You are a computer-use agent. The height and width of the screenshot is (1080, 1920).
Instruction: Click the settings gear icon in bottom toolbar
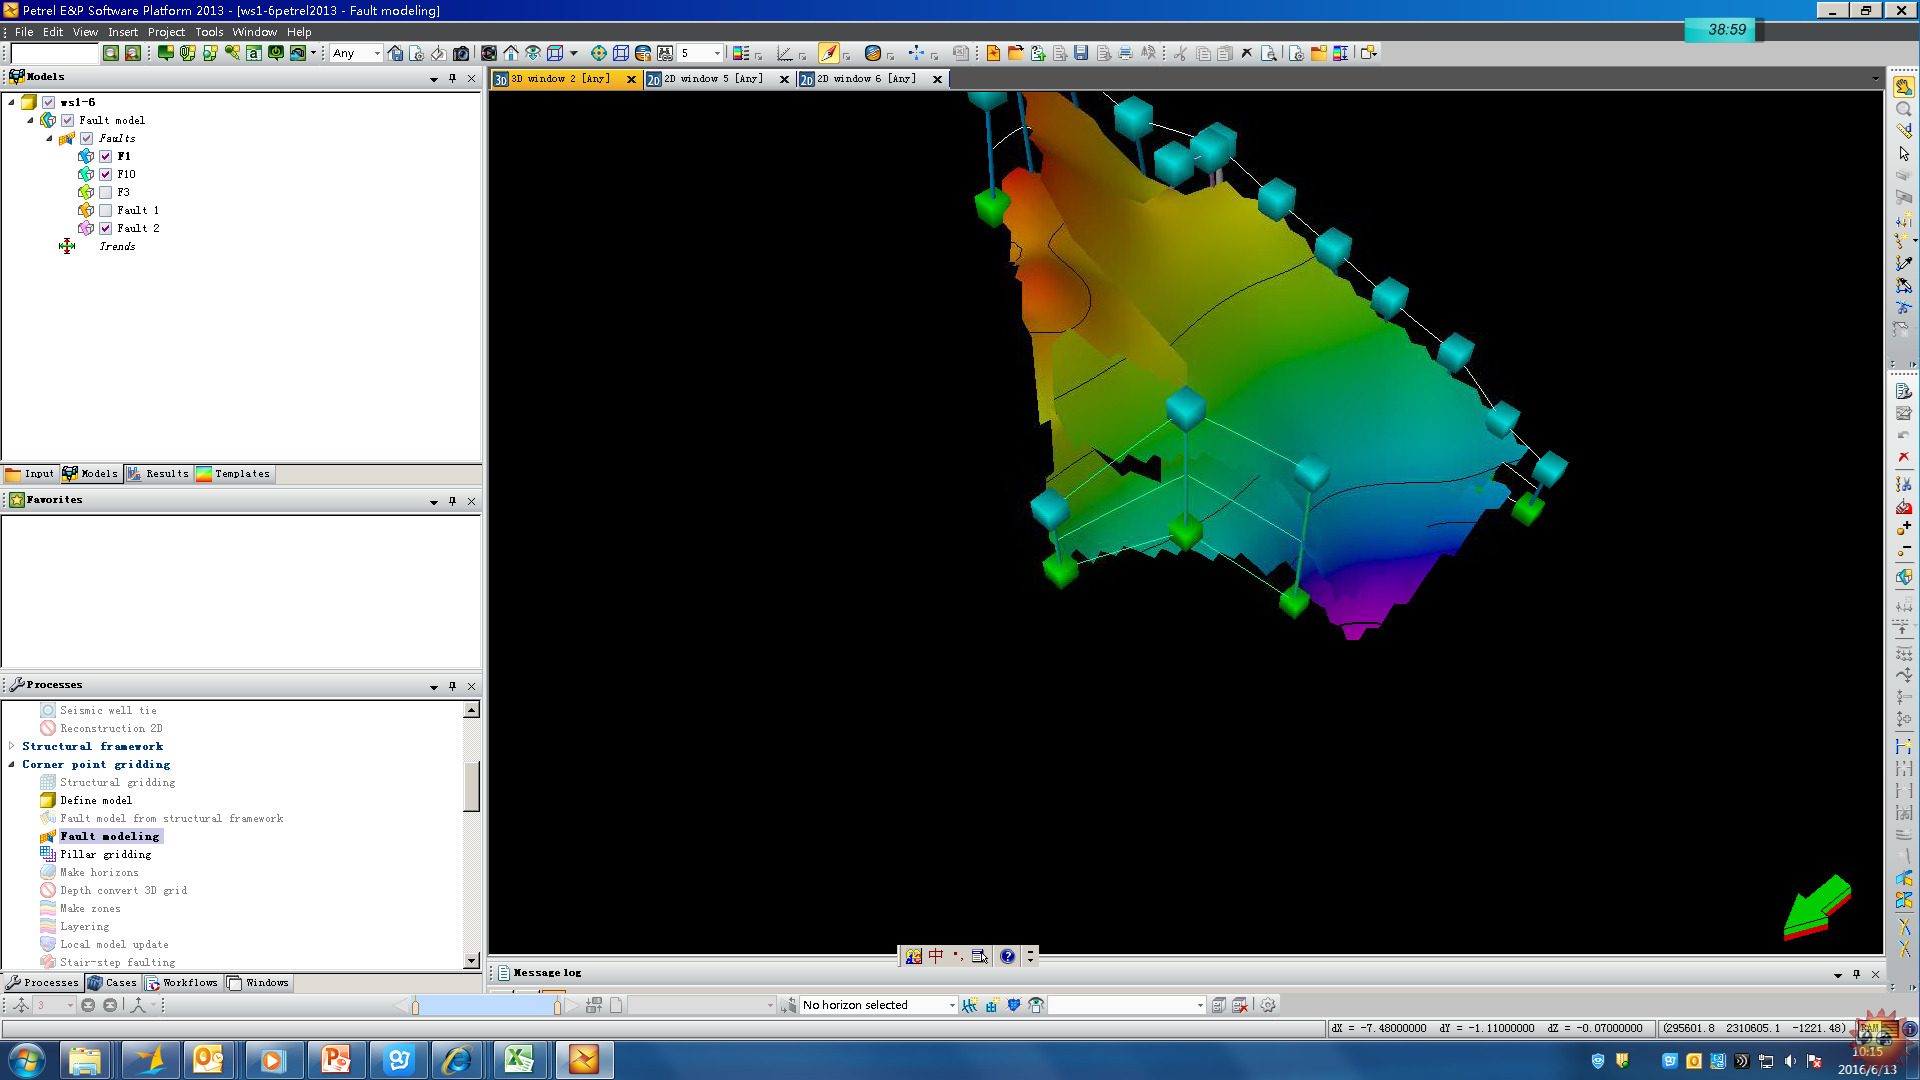pyautogui.click(x=1268, y=1005)
